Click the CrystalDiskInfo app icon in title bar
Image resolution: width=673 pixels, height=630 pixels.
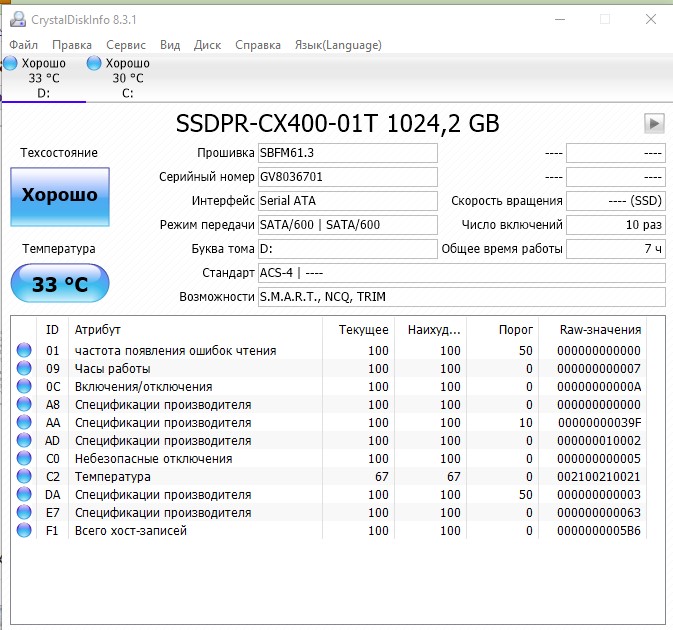pyautogui.click(x=18, y=19)
